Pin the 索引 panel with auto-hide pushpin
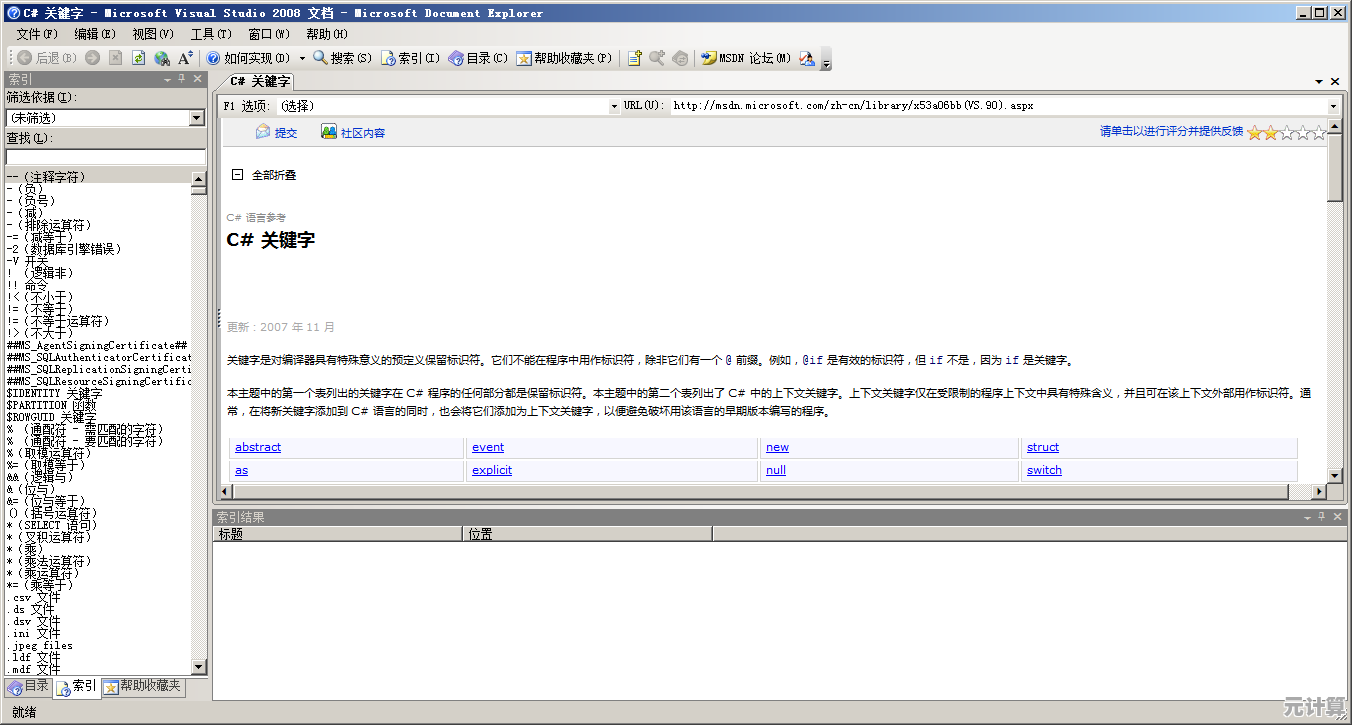The width and height of the screenshot is (1352, 725). pyautogui.click(x=181, y=79)
